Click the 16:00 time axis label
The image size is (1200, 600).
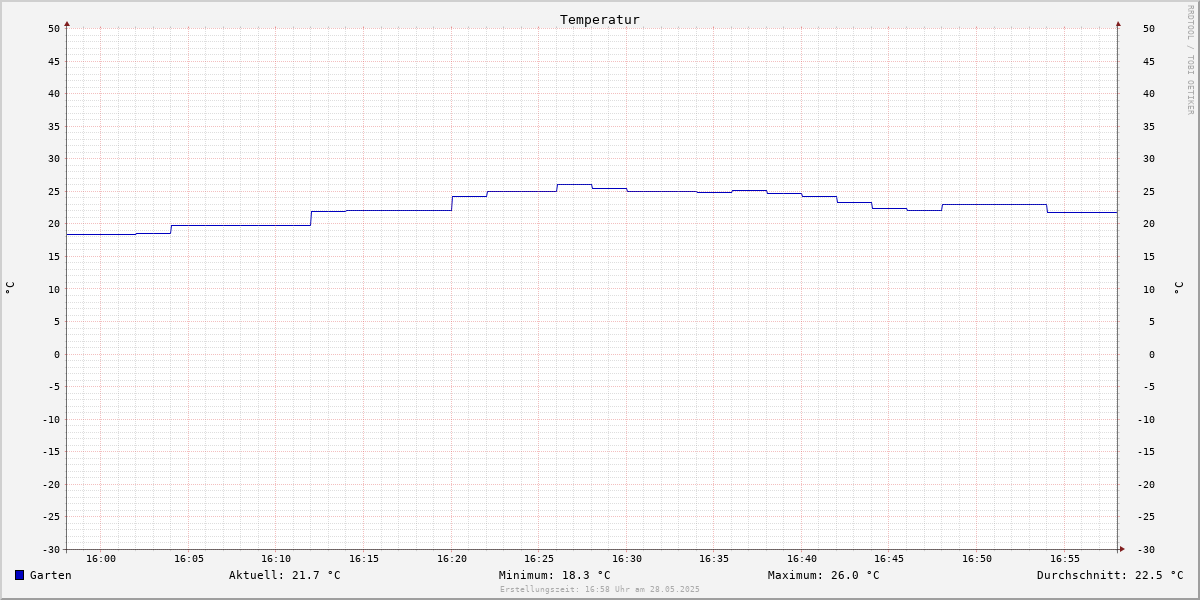pos(101,558)
